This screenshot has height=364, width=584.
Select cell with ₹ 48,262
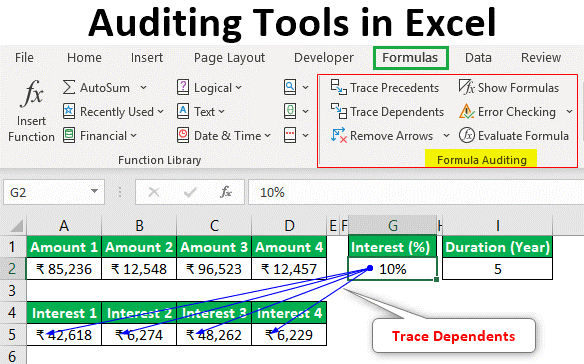point(214,335)
